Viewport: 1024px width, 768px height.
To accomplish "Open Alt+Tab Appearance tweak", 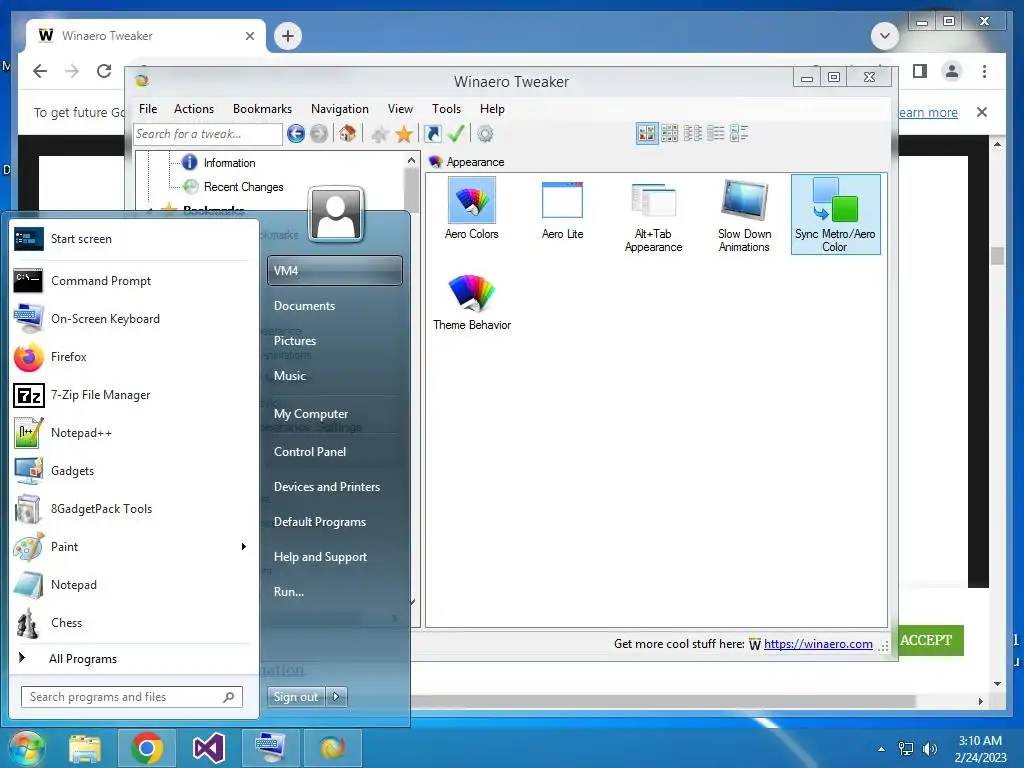I will (x=653, y=216).
